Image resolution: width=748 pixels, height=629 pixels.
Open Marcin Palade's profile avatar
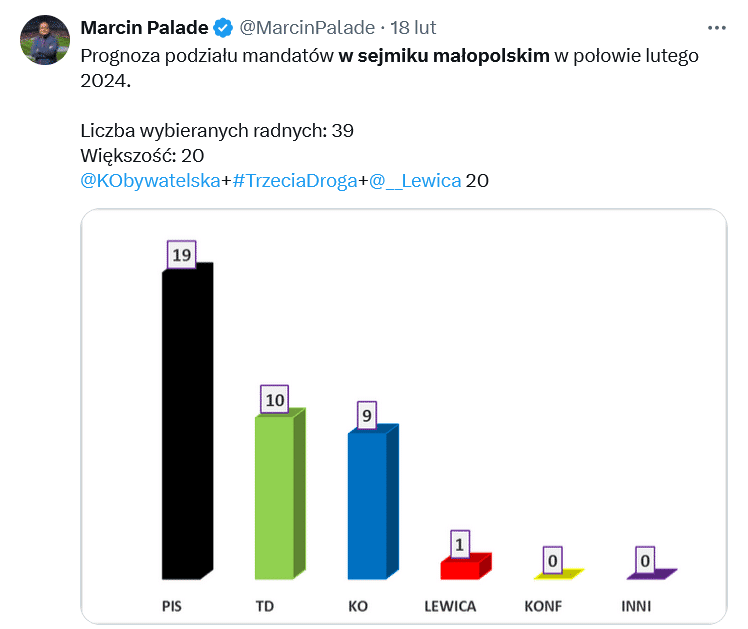pyautogui.click(x=45, y=40)
